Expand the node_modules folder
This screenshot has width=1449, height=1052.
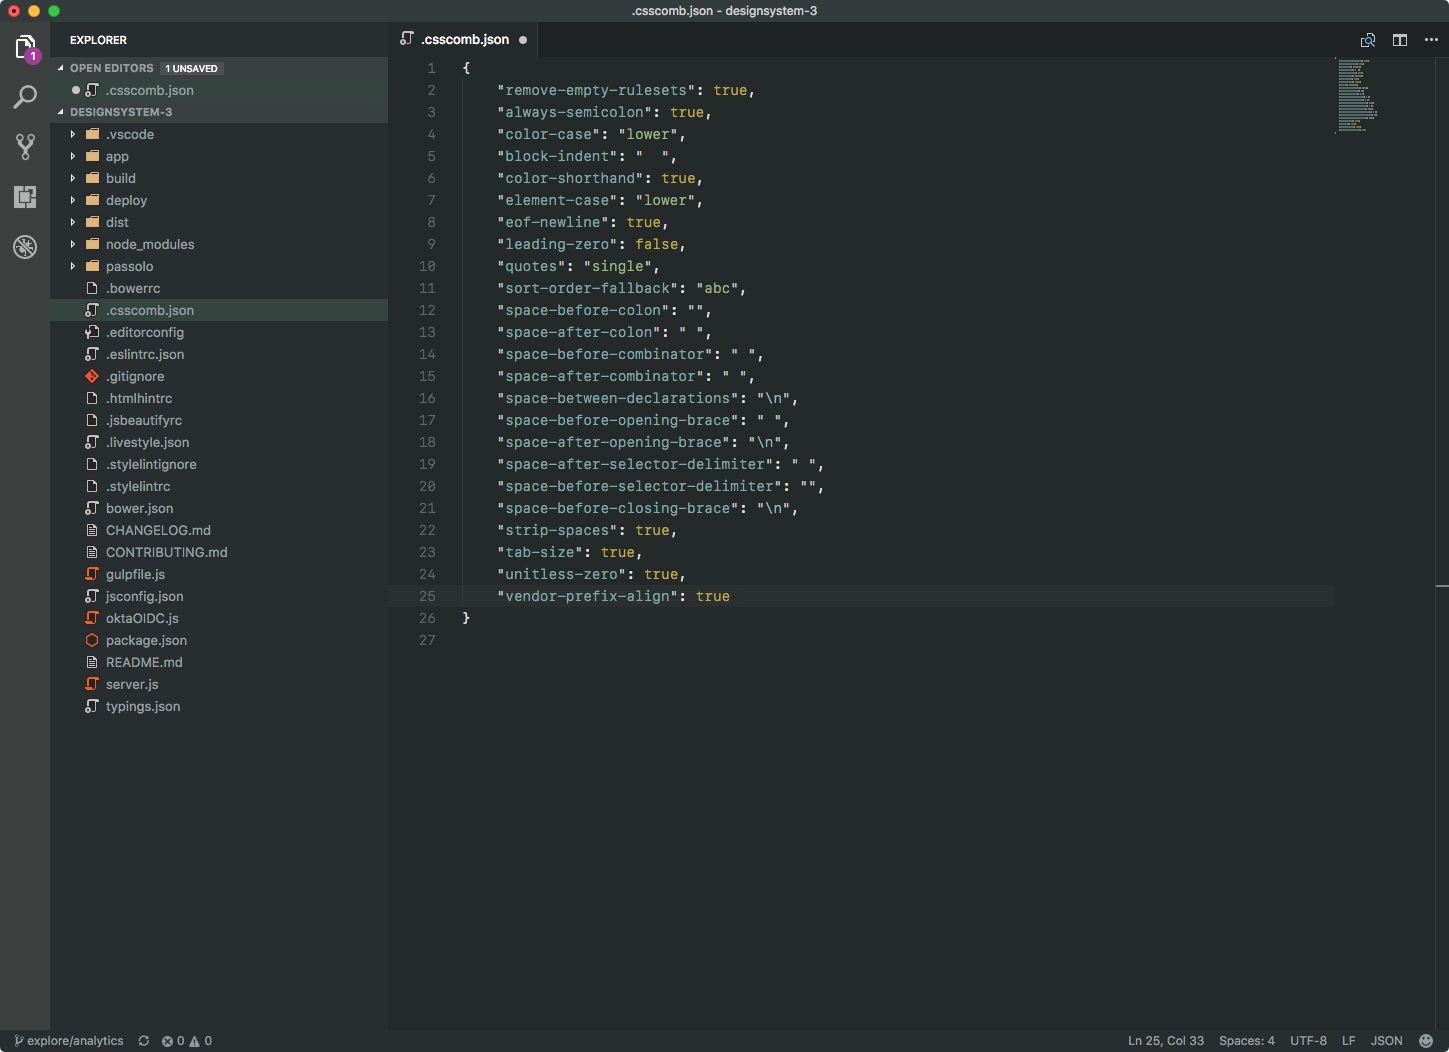(73, 244)
